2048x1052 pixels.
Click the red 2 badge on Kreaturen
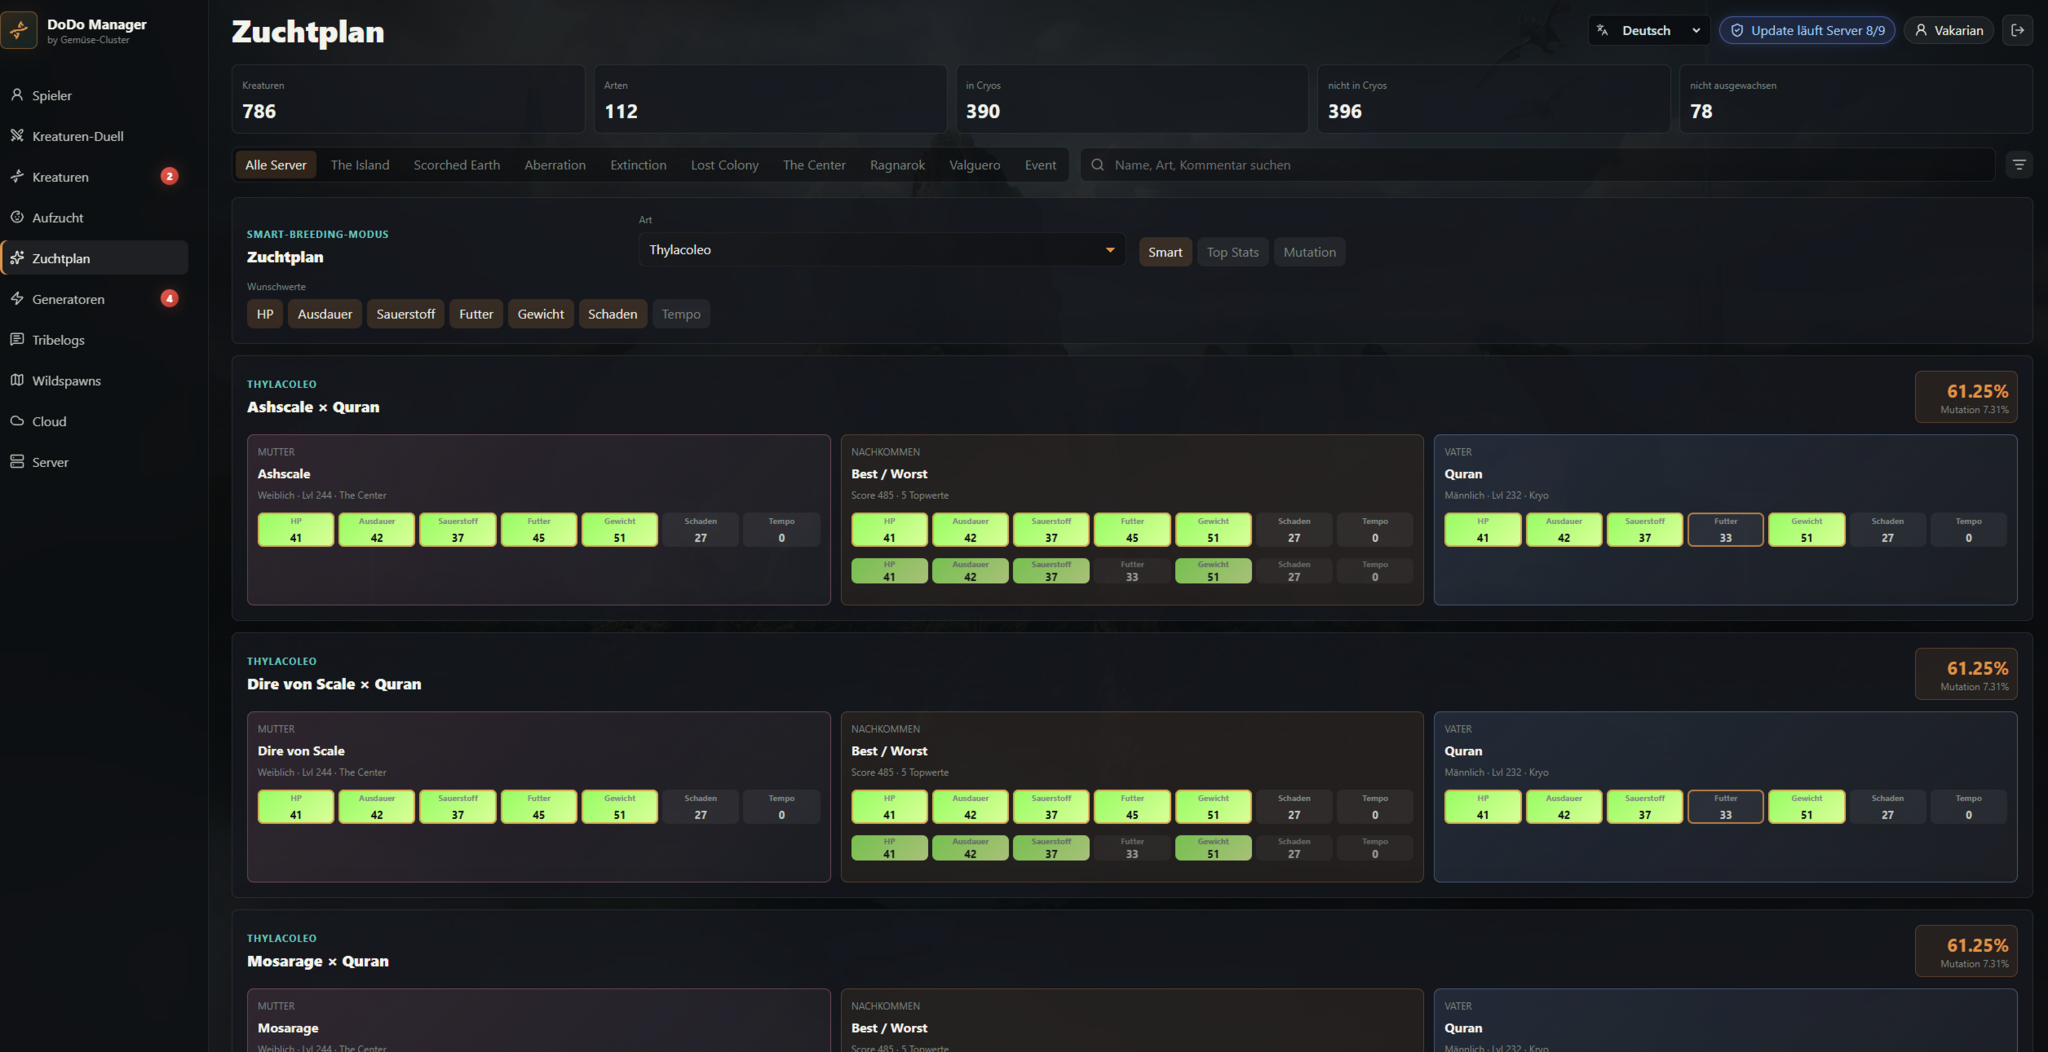point(170,176)
